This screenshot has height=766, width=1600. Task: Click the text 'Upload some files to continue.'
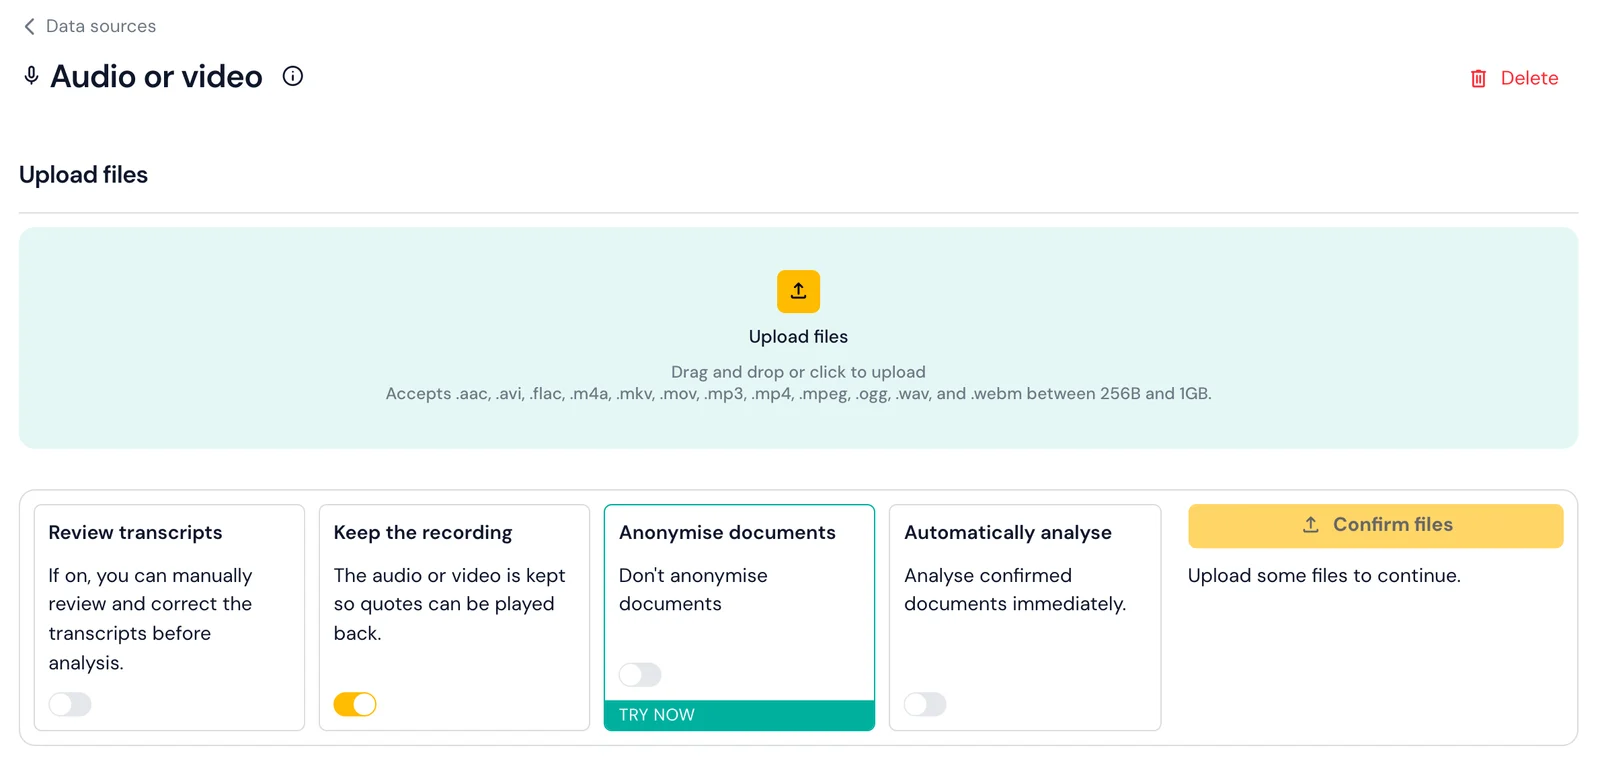point(1324,576)
